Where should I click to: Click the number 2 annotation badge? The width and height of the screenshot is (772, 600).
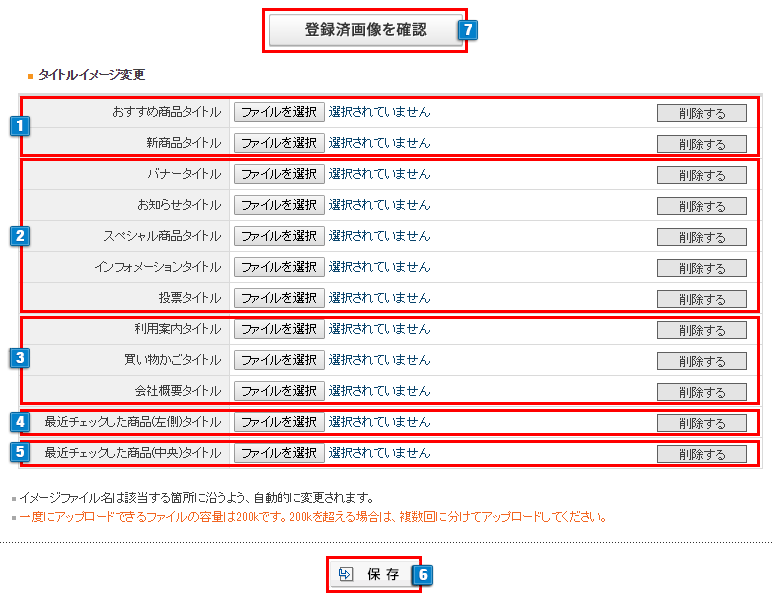tap(18, 236)
